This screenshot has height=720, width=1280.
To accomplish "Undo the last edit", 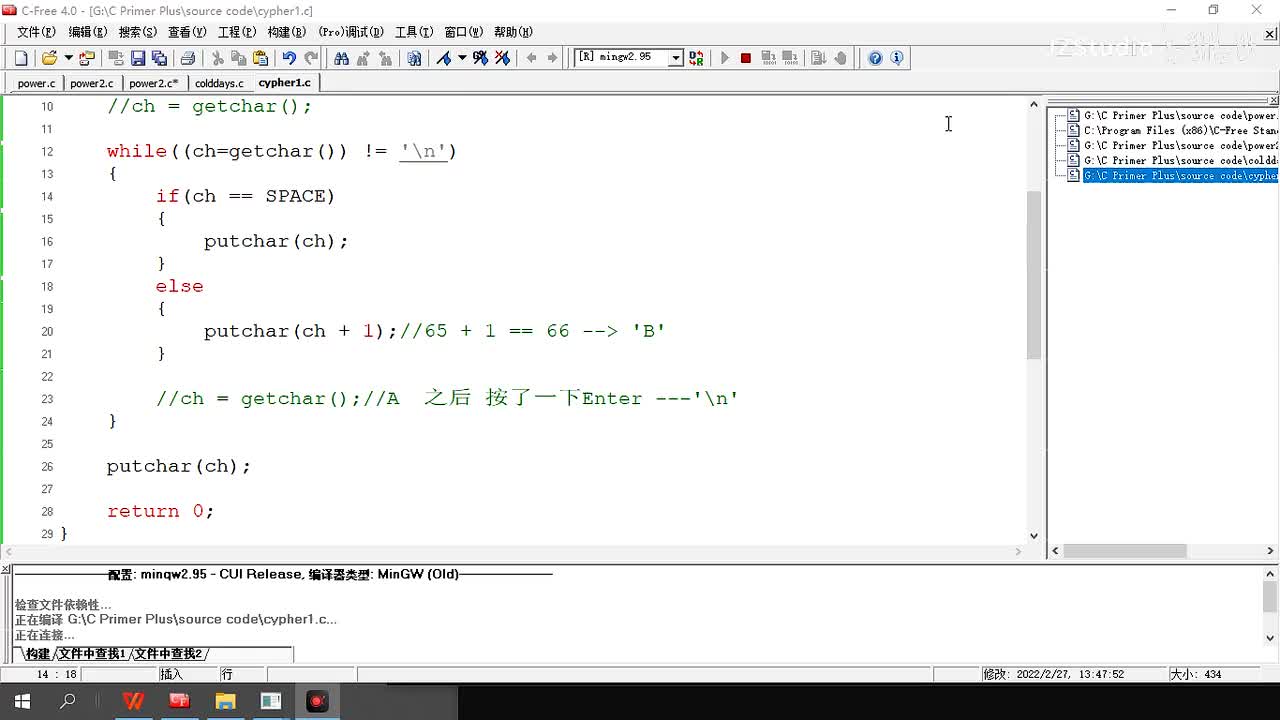I will coord(289,58).
